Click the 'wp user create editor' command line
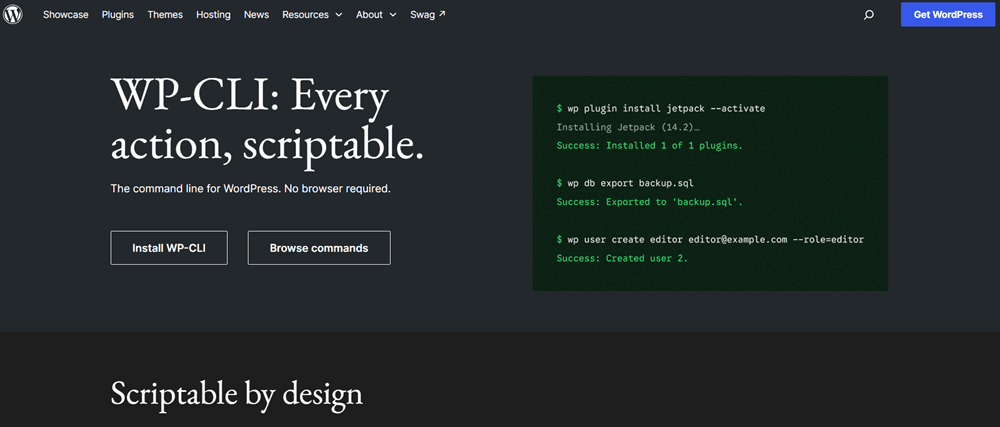This screenshot has height=427, width=1000. pyautogui.click(x=710, y=240)
